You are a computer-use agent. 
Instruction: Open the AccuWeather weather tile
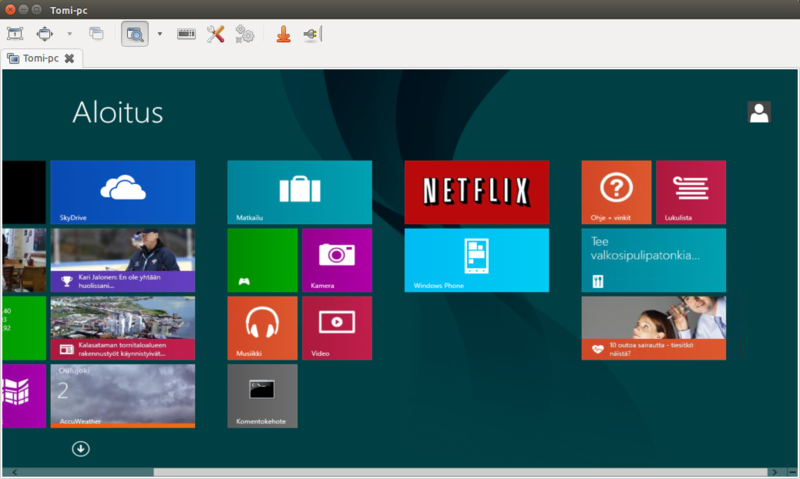(122, 395)
